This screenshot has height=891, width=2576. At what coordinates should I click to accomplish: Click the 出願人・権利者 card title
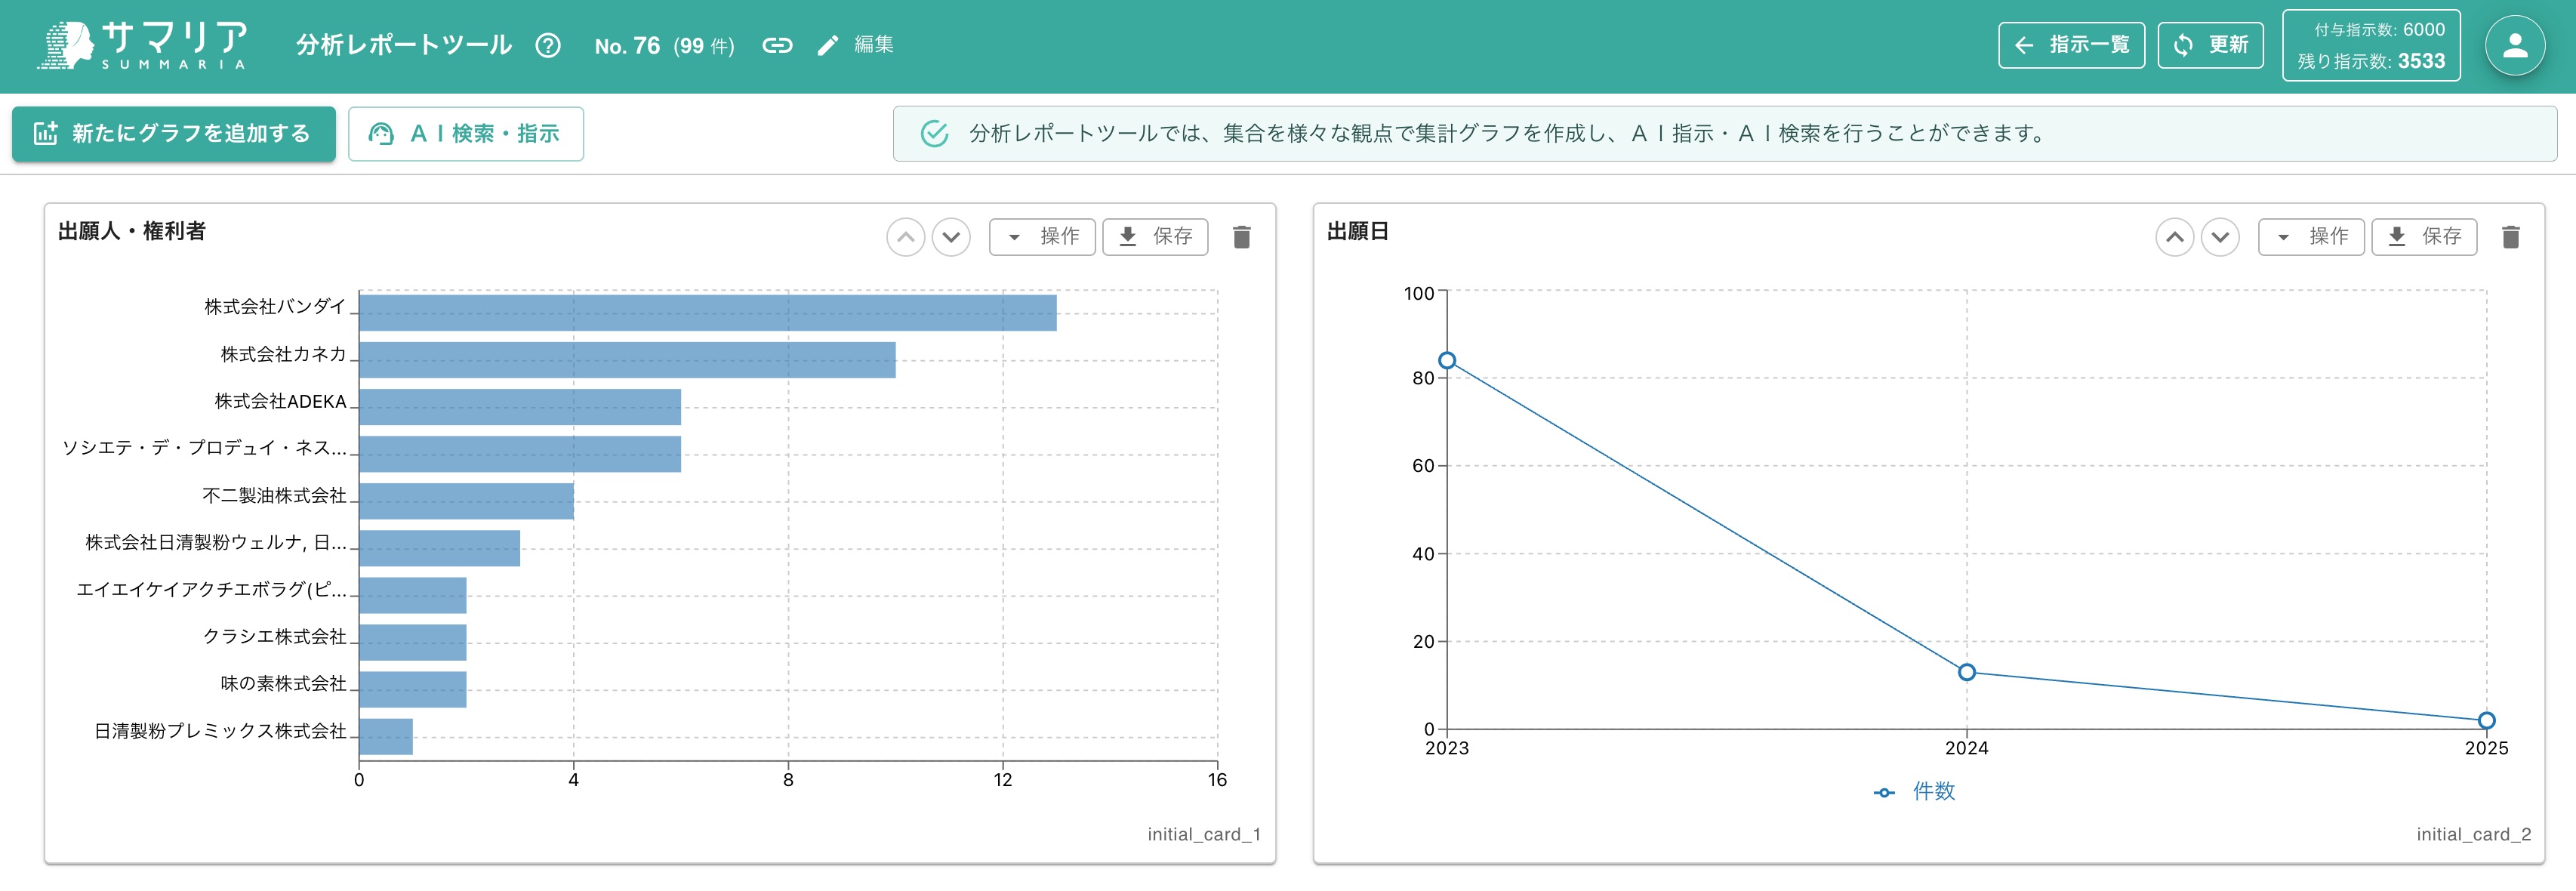coord(132,232)
